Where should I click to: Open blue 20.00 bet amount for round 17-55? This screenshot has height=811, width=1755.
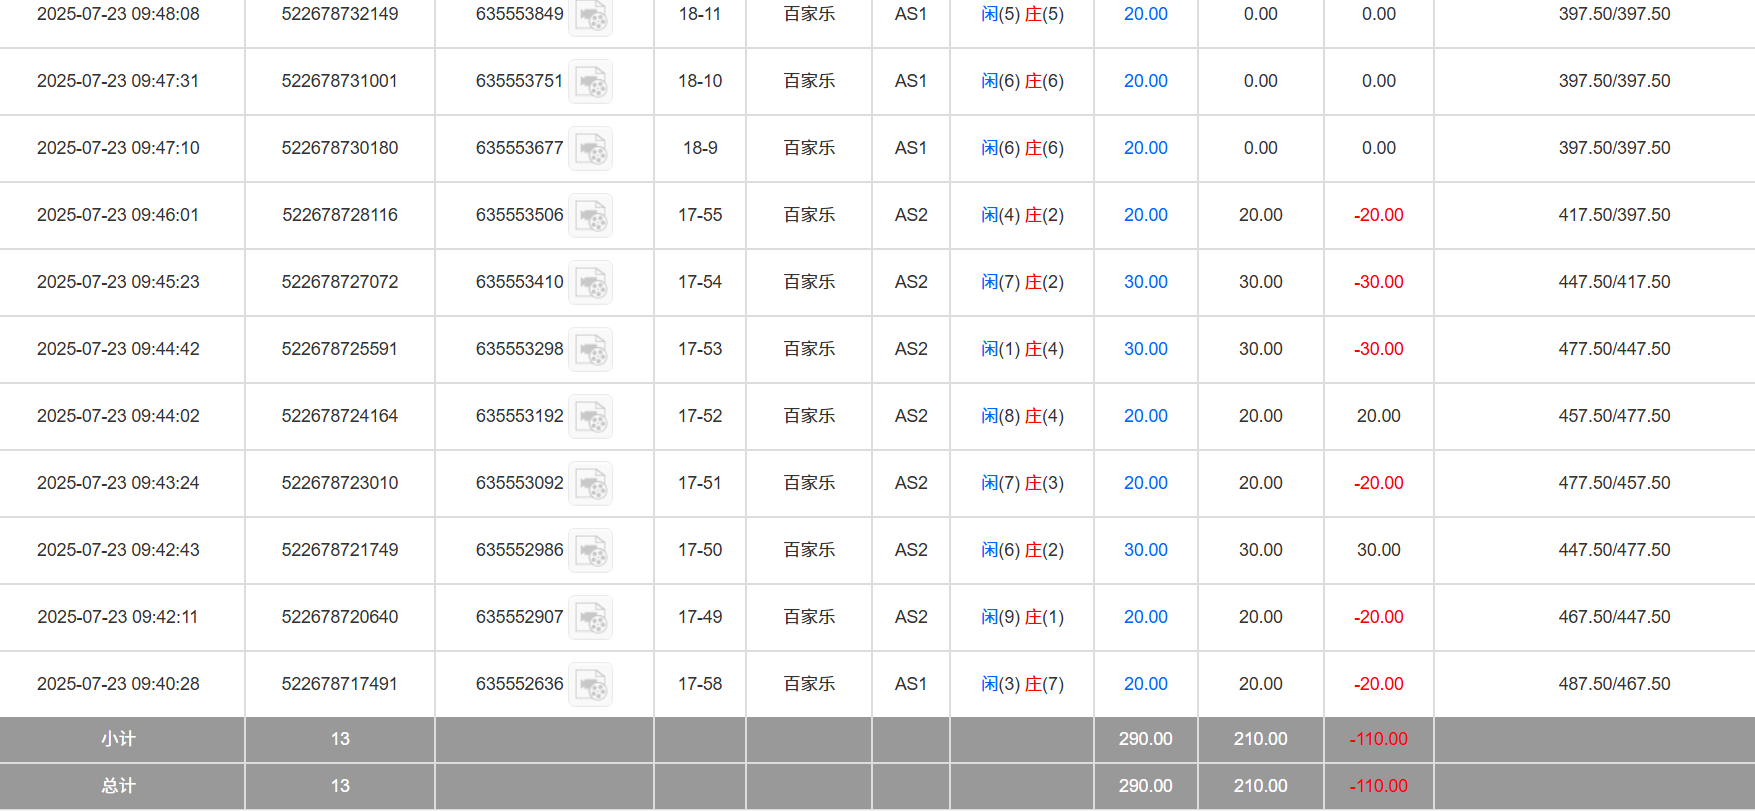(1145, 215)
